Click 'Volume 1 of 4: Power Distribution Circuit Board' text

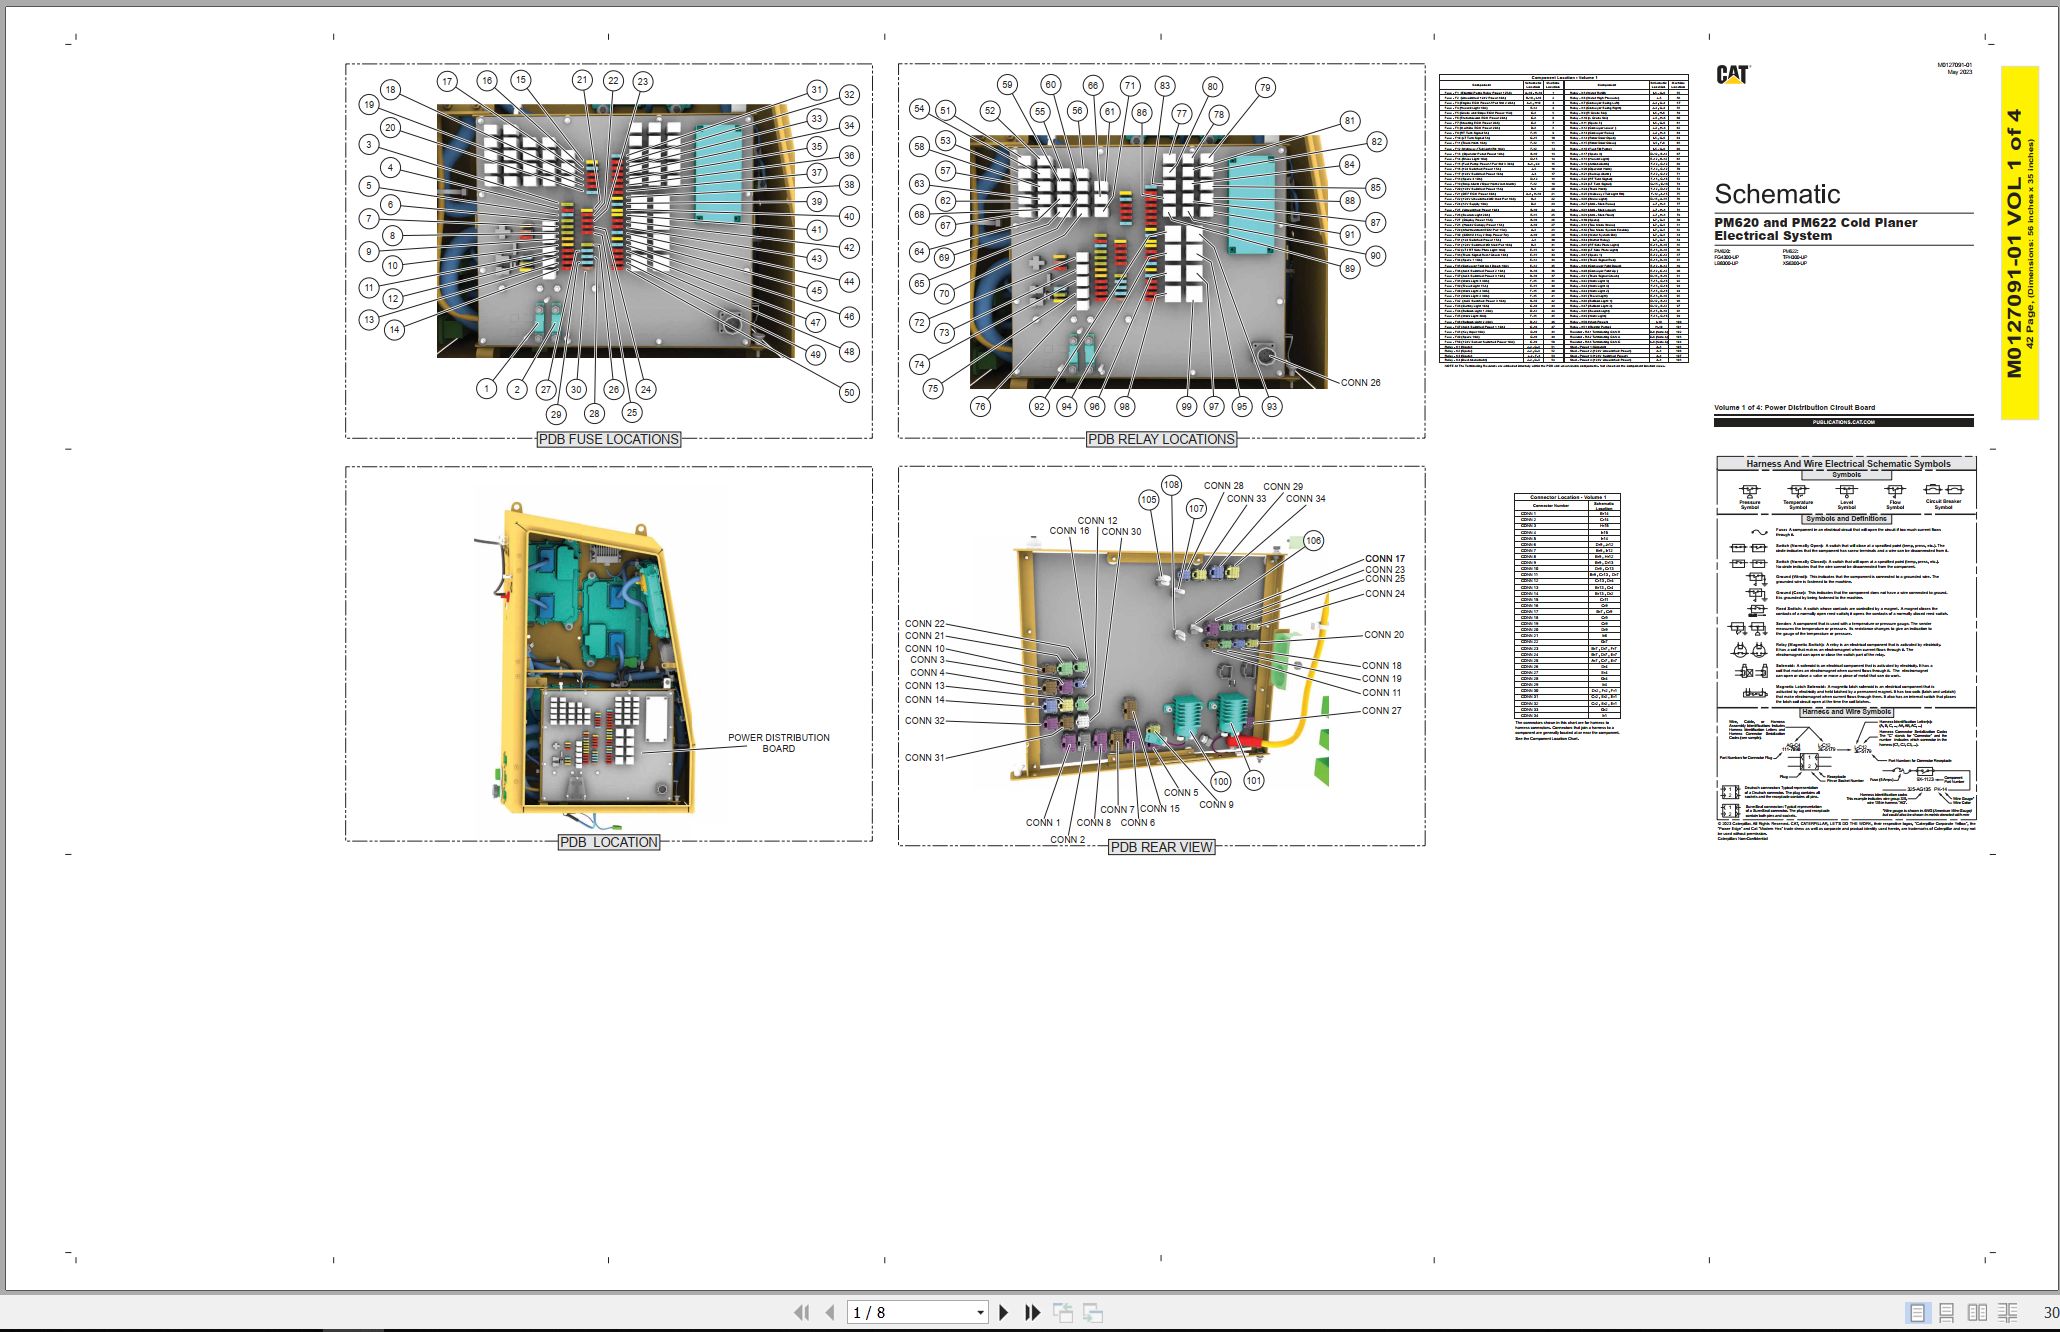[1794, 408]
